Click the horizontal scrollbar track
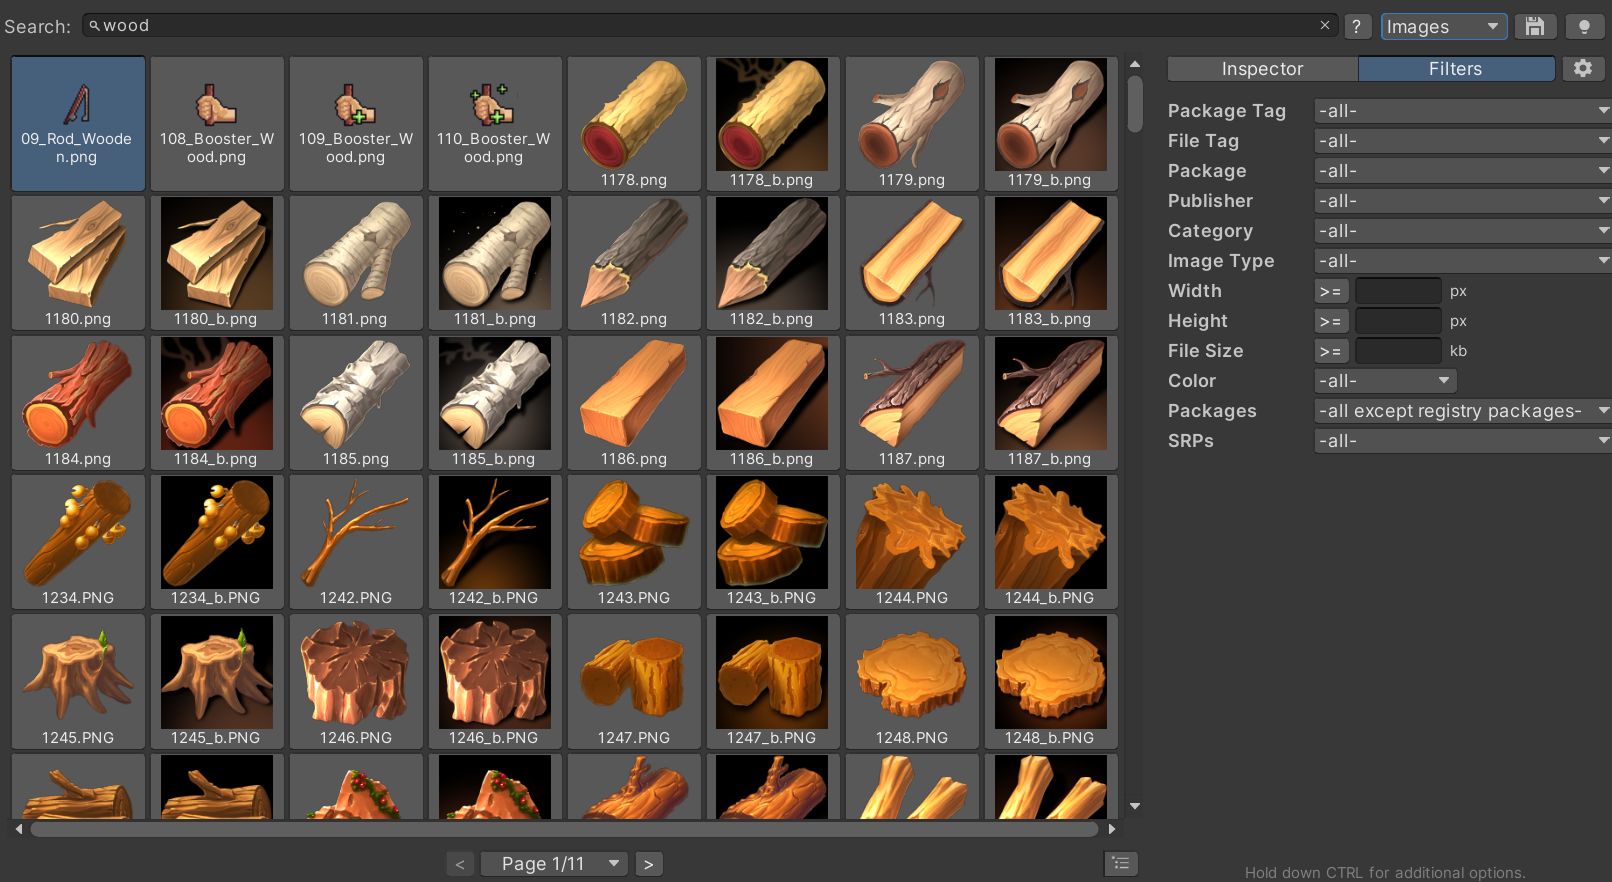 565,829
